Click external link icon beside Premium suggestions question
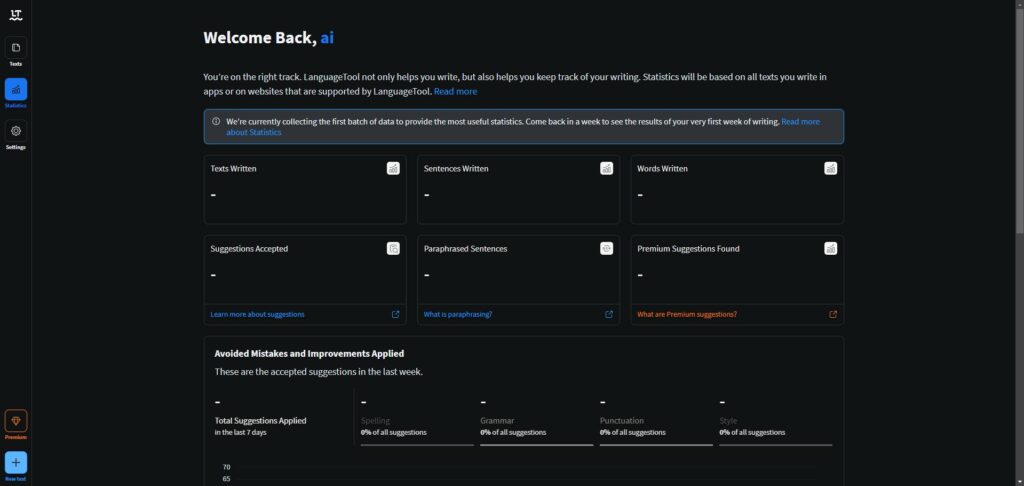The width and height of the screenshot is (1024, 486). [x=833, y=314]
